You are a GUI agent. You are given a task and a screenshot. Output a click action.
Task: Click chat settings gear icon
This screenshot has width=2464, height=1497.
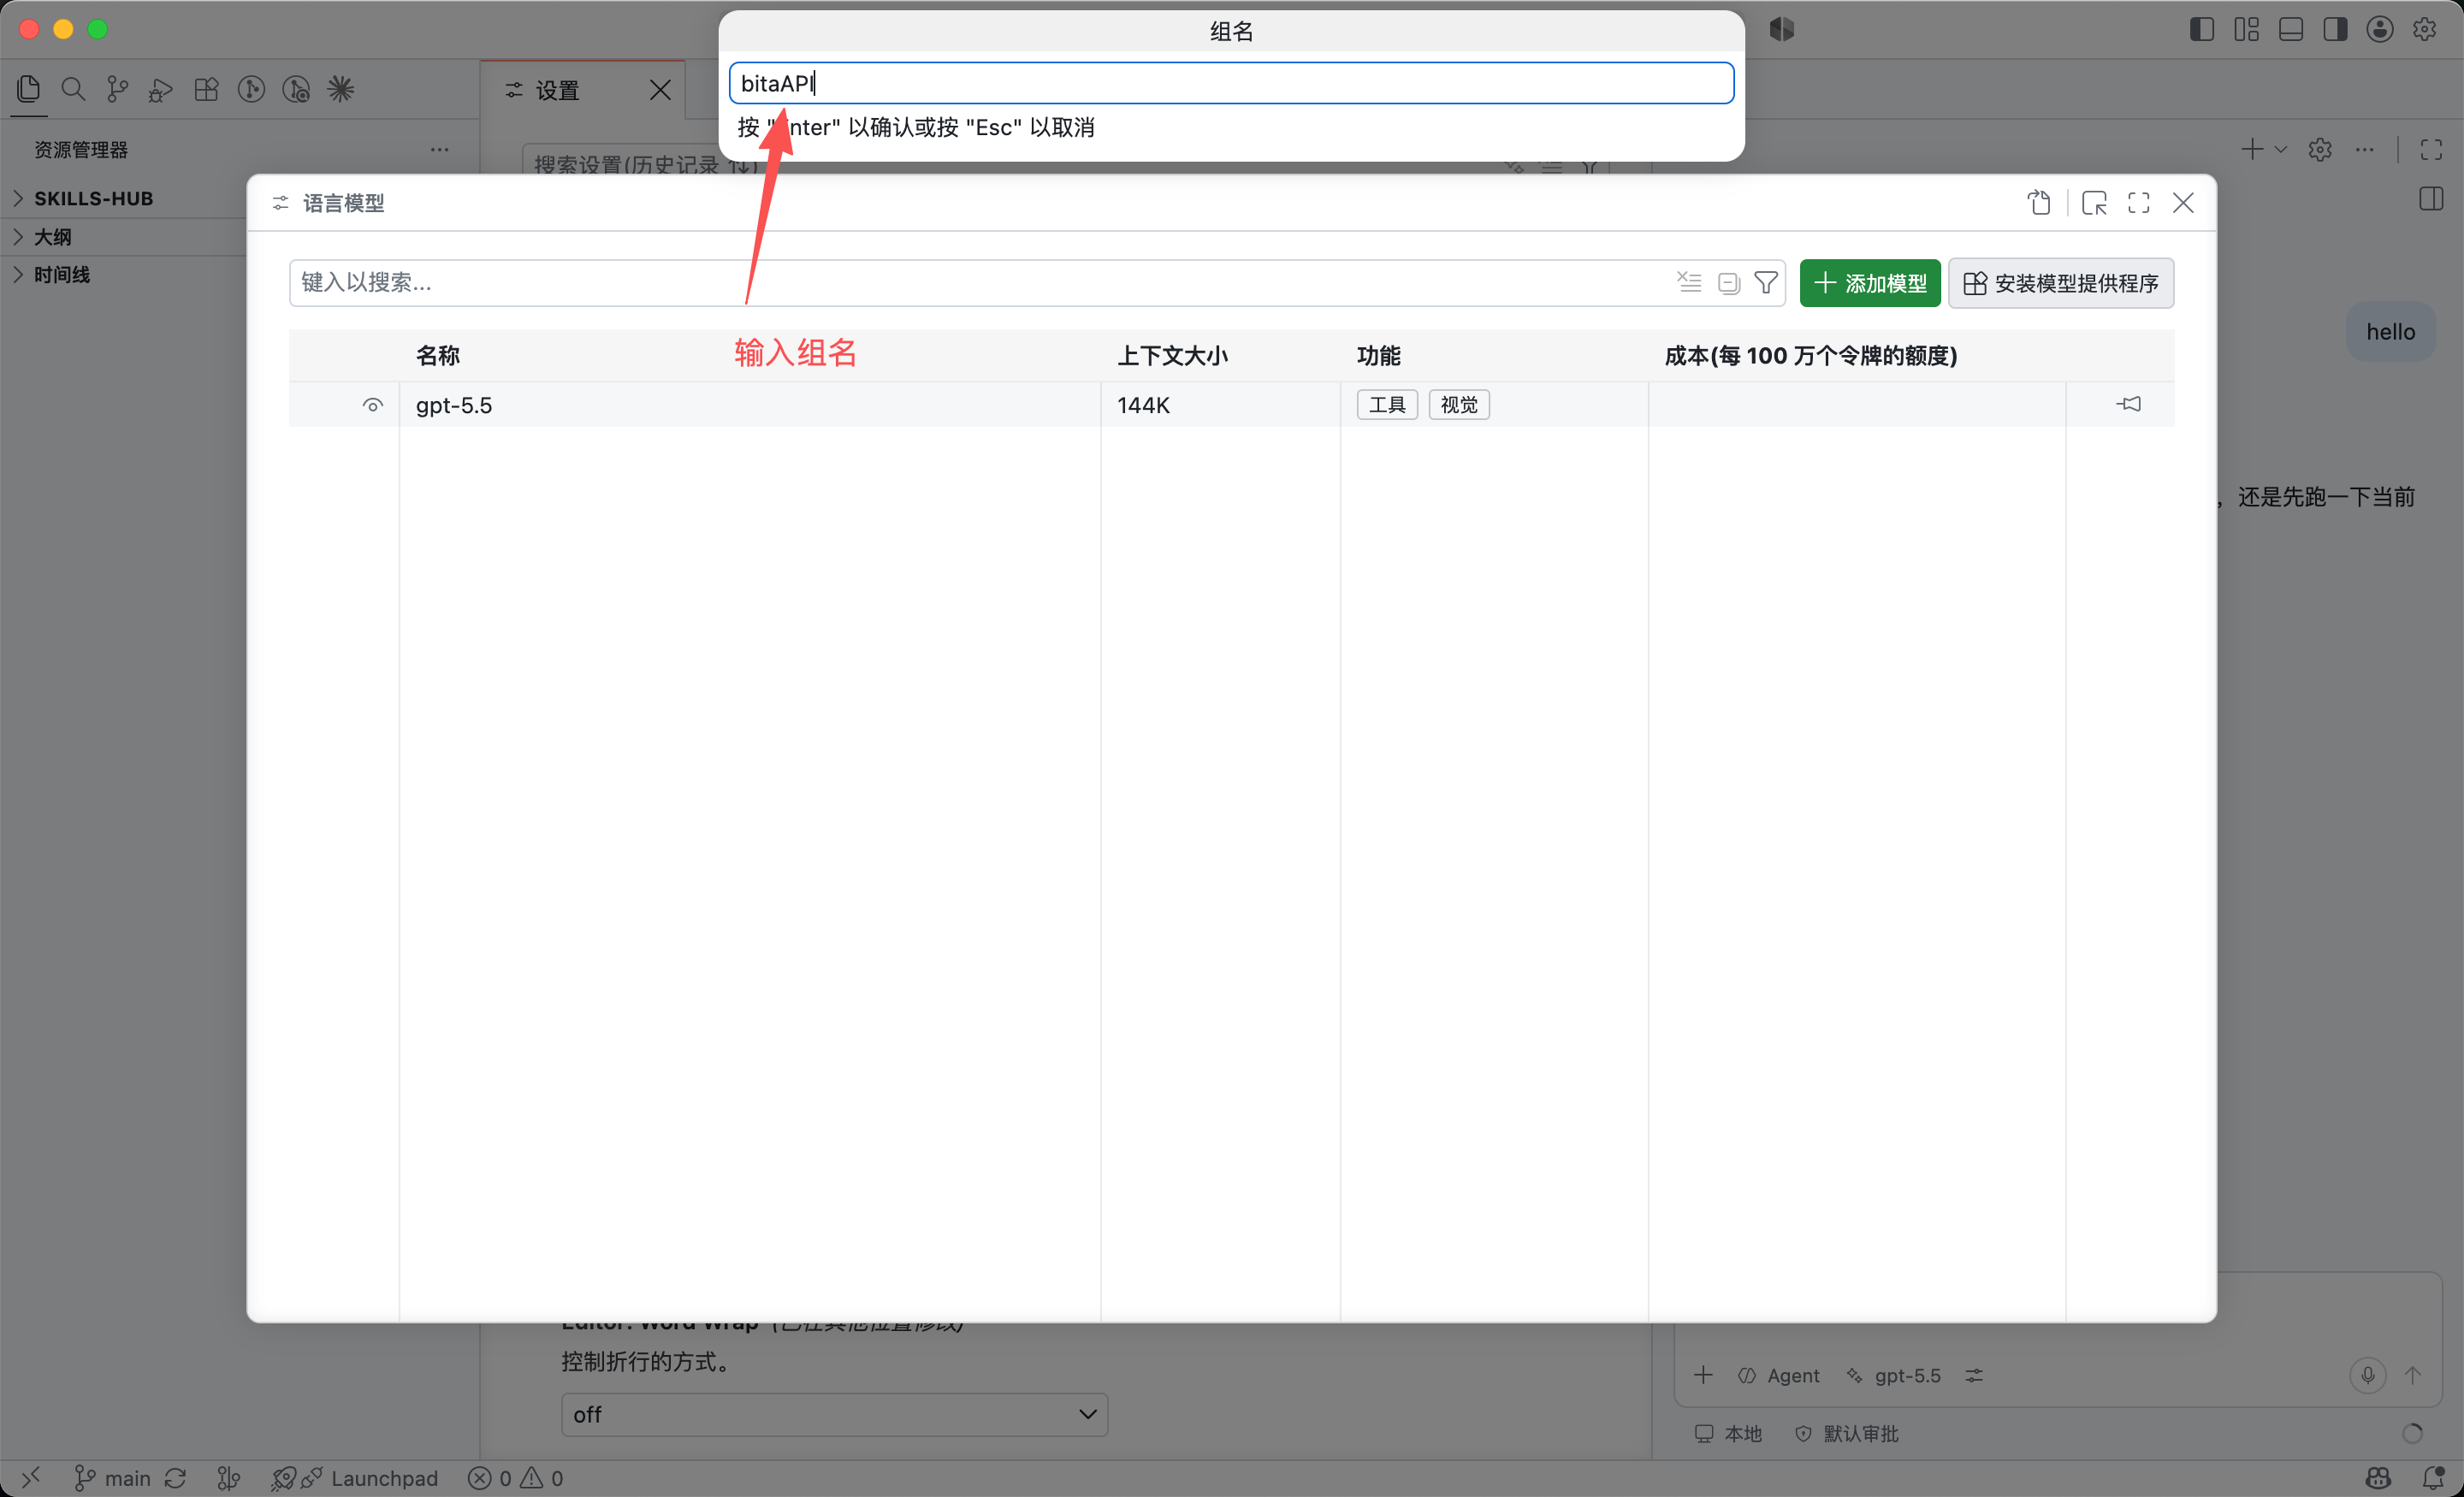[x=2320, y=150]
